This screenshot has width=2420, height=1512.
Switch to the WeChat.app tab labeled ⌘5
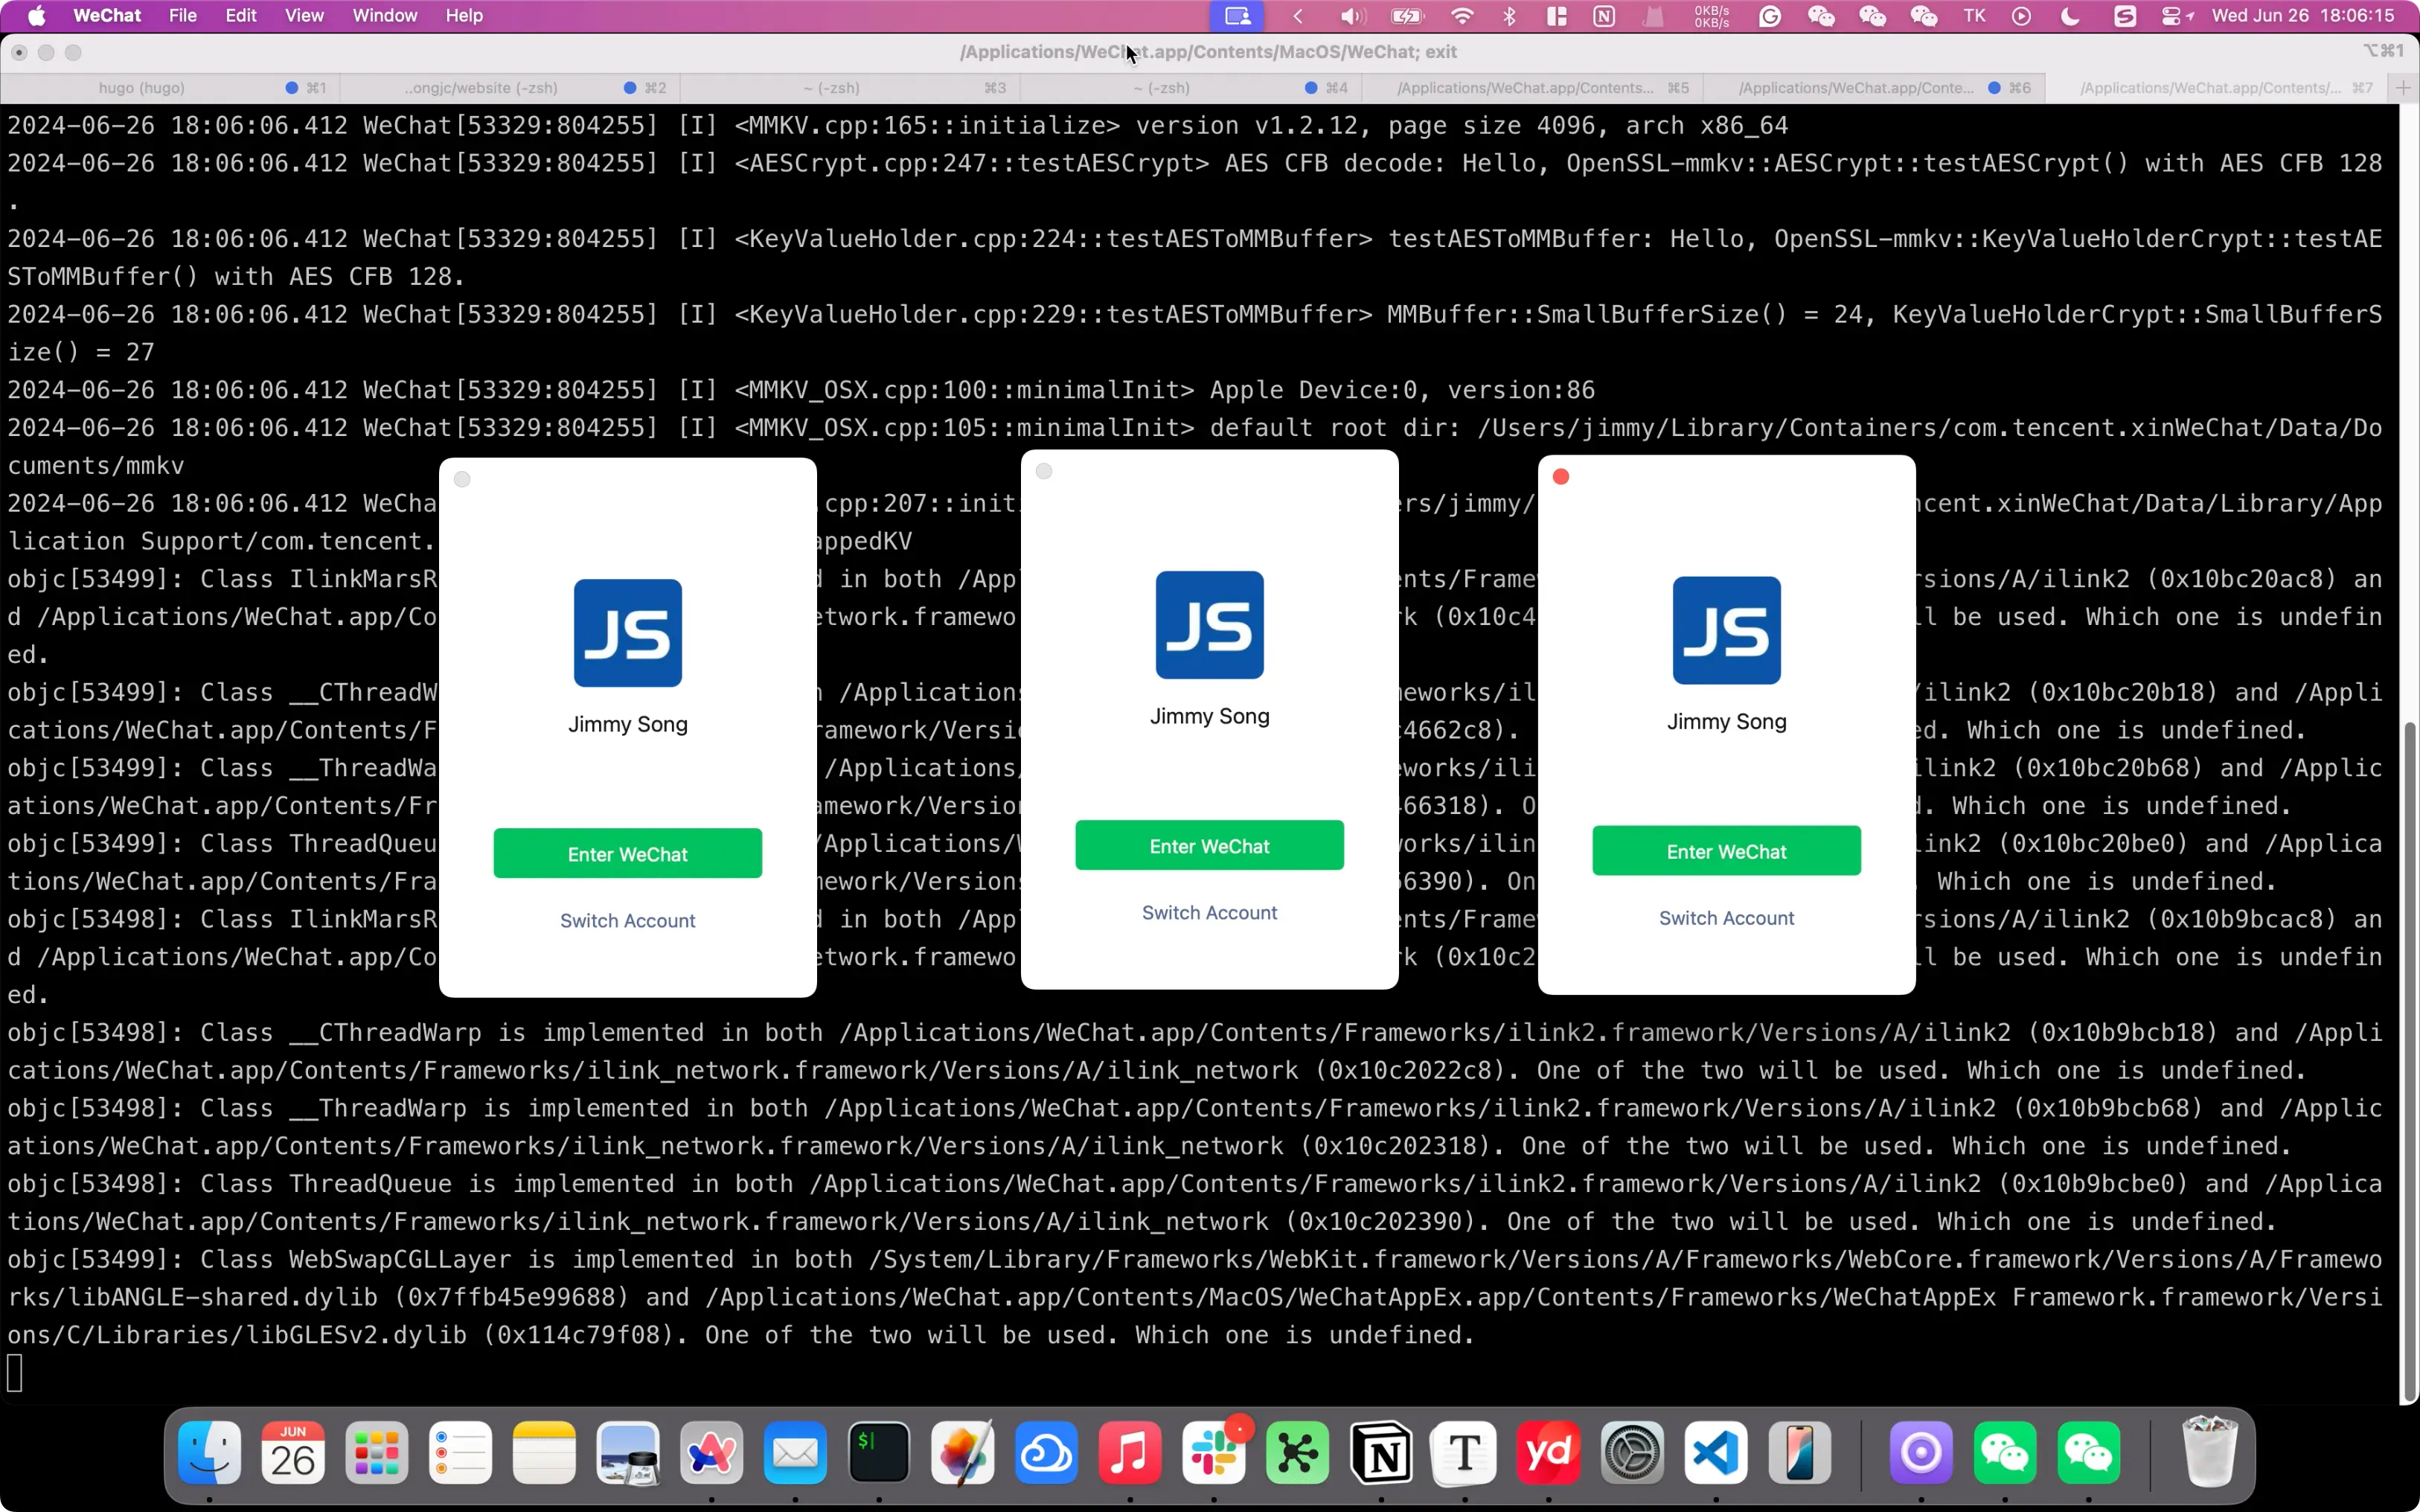pyautogui.click(x=1531, y=88)
